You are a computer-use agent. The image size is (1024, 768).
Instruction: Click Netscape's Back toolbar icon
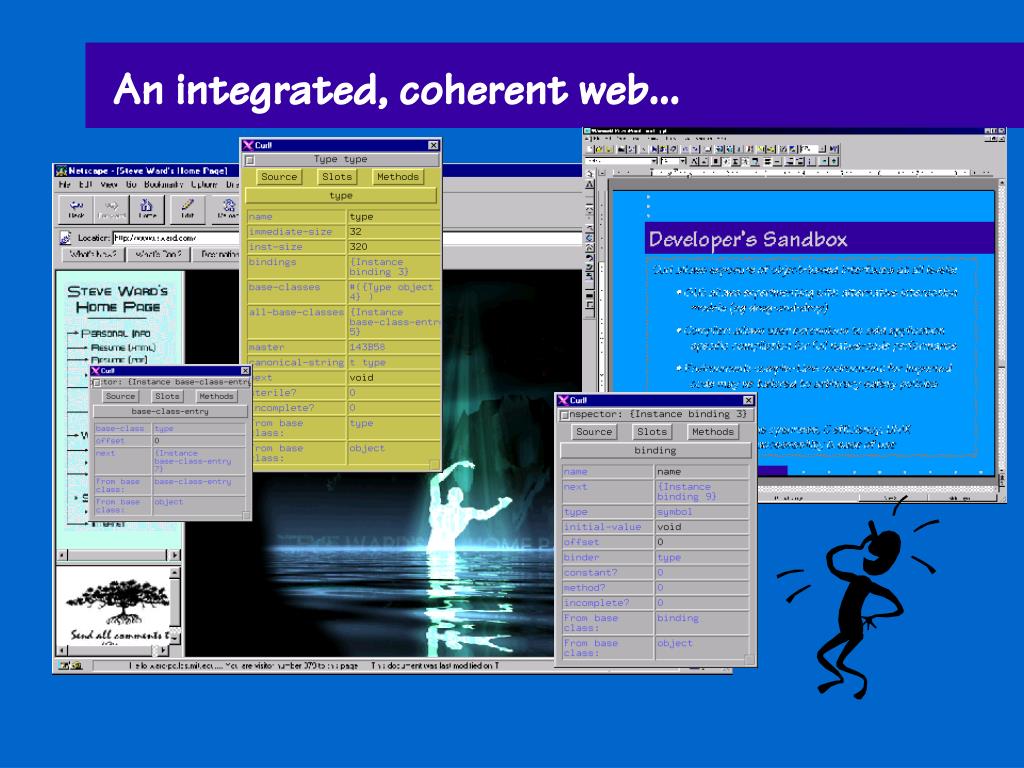76,209
